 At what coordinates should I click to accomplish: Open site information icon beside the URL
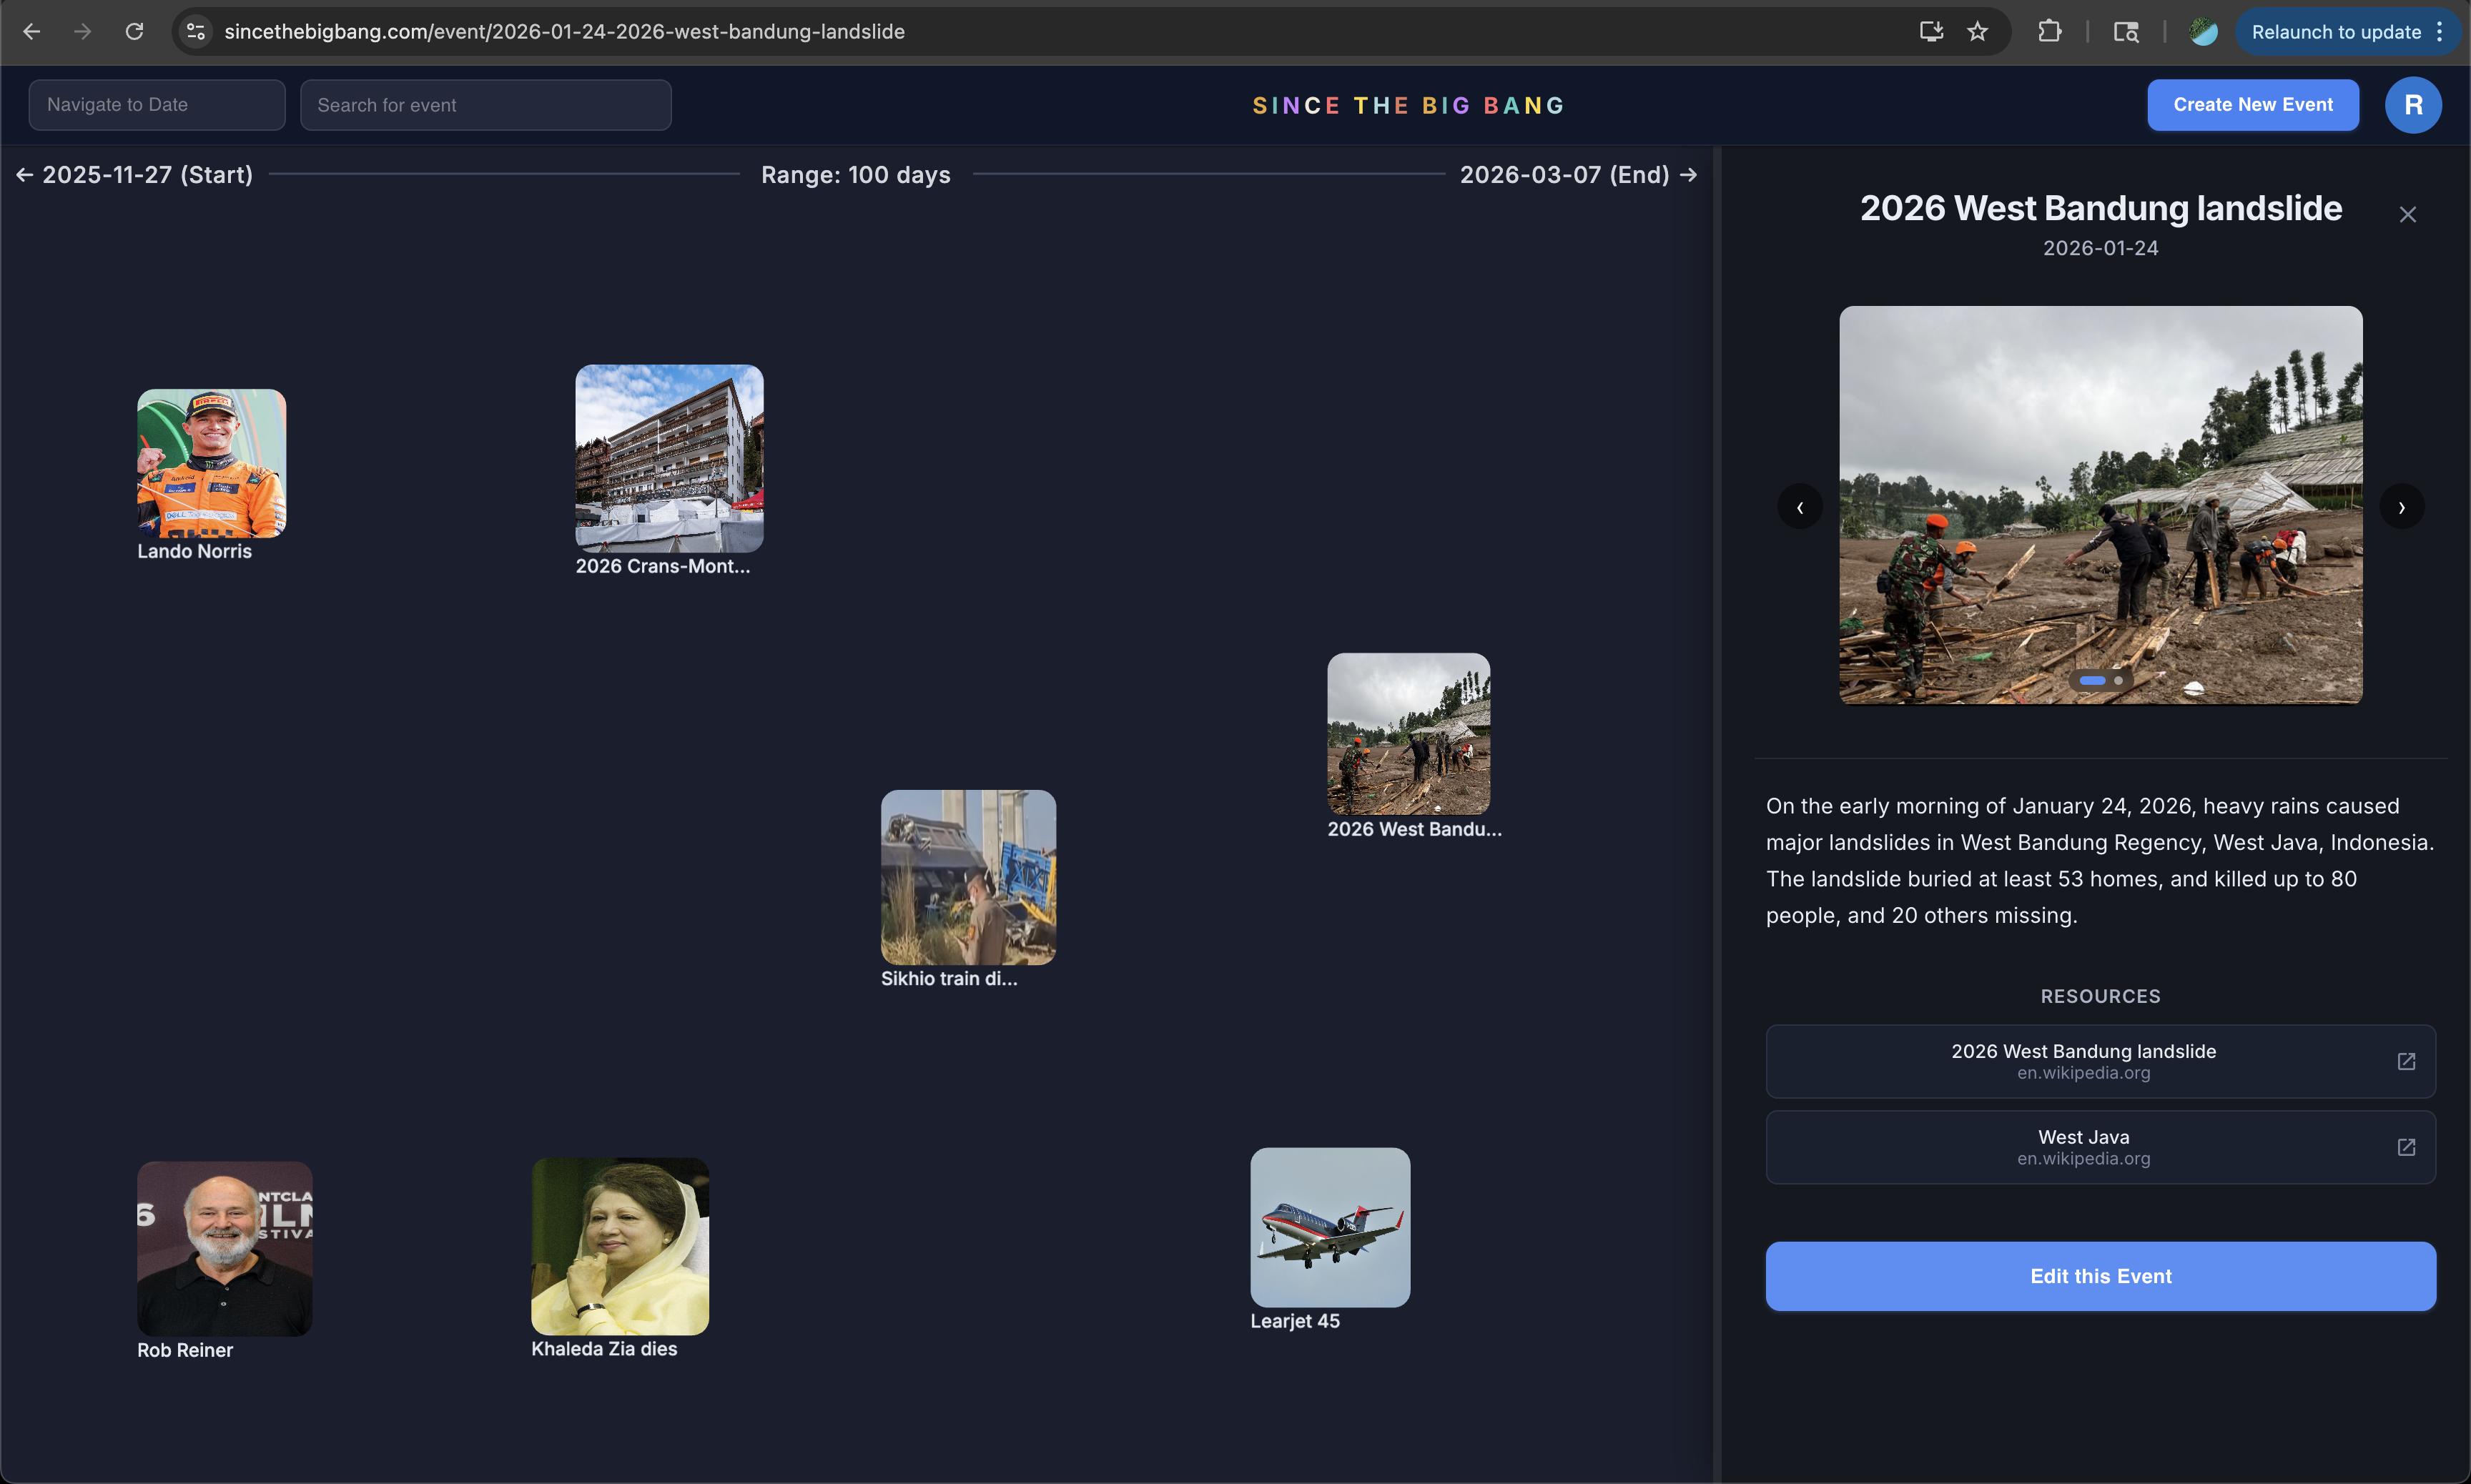(196, 32)
